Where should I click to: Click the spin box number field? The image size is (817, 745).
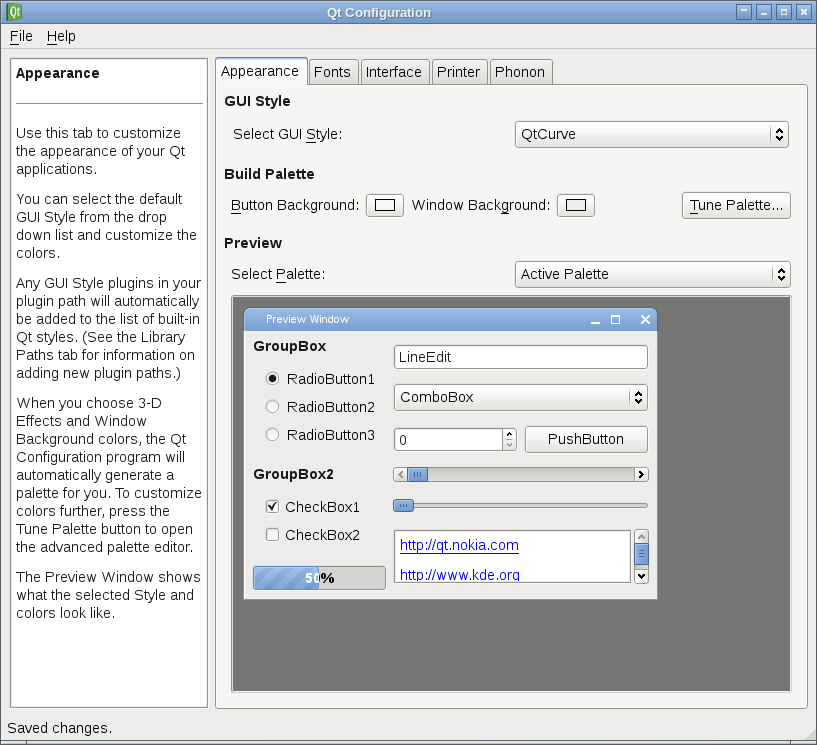449,440
